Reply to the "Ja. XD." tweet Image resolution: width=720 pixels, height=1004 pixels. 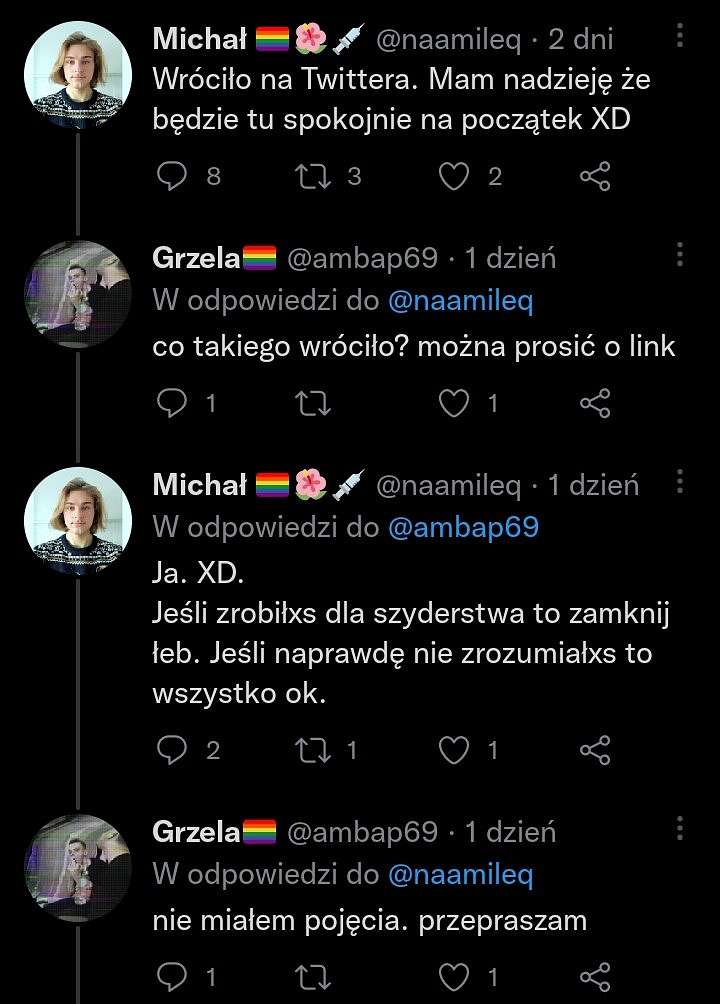172,750
